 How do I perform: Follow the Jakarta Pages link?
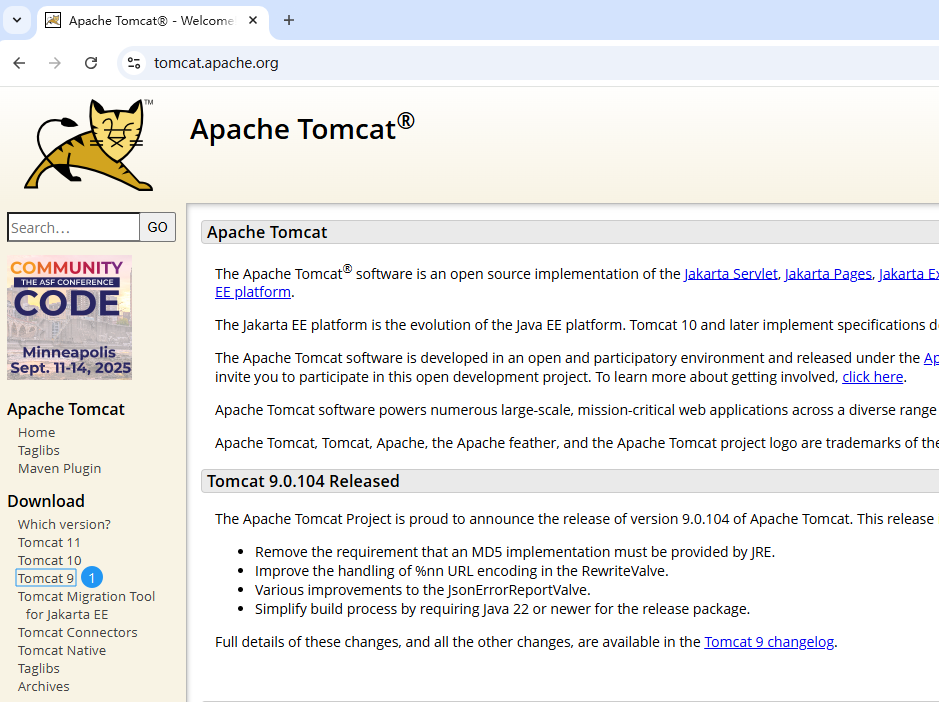[828, 274]
